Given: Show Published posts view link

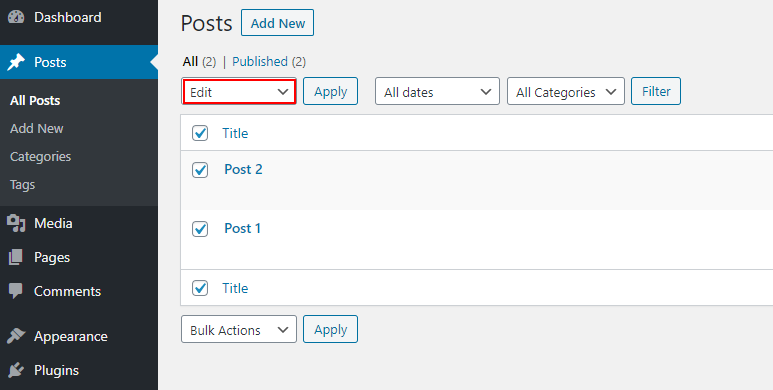Looking at the screenshot, I should coord(260,62).
